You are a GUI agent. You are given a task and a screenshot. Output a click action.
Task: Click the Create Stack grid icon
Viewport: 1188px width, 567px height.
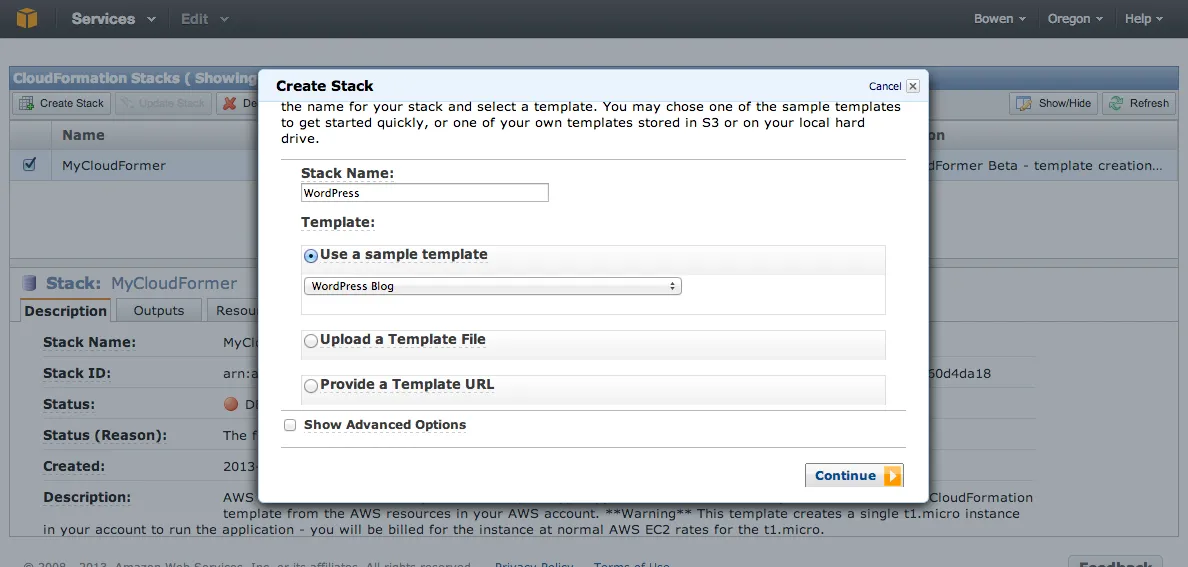click(x=27, y=103)
